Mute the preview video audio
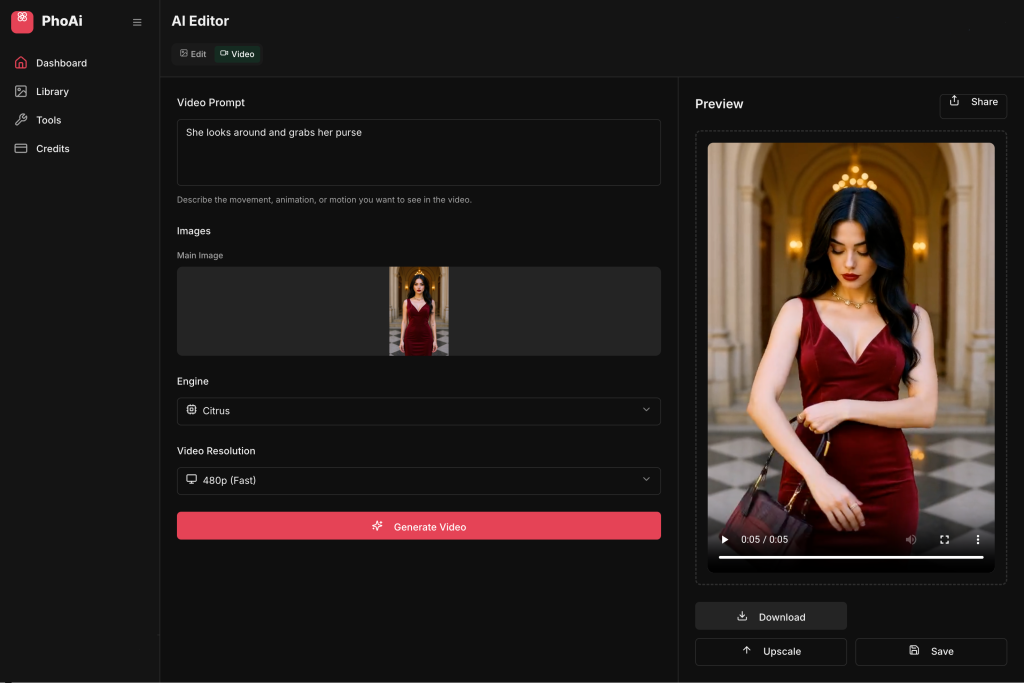Image resolution: width=1024 pixels, height=683 pixels. click(x=911, y=539)
